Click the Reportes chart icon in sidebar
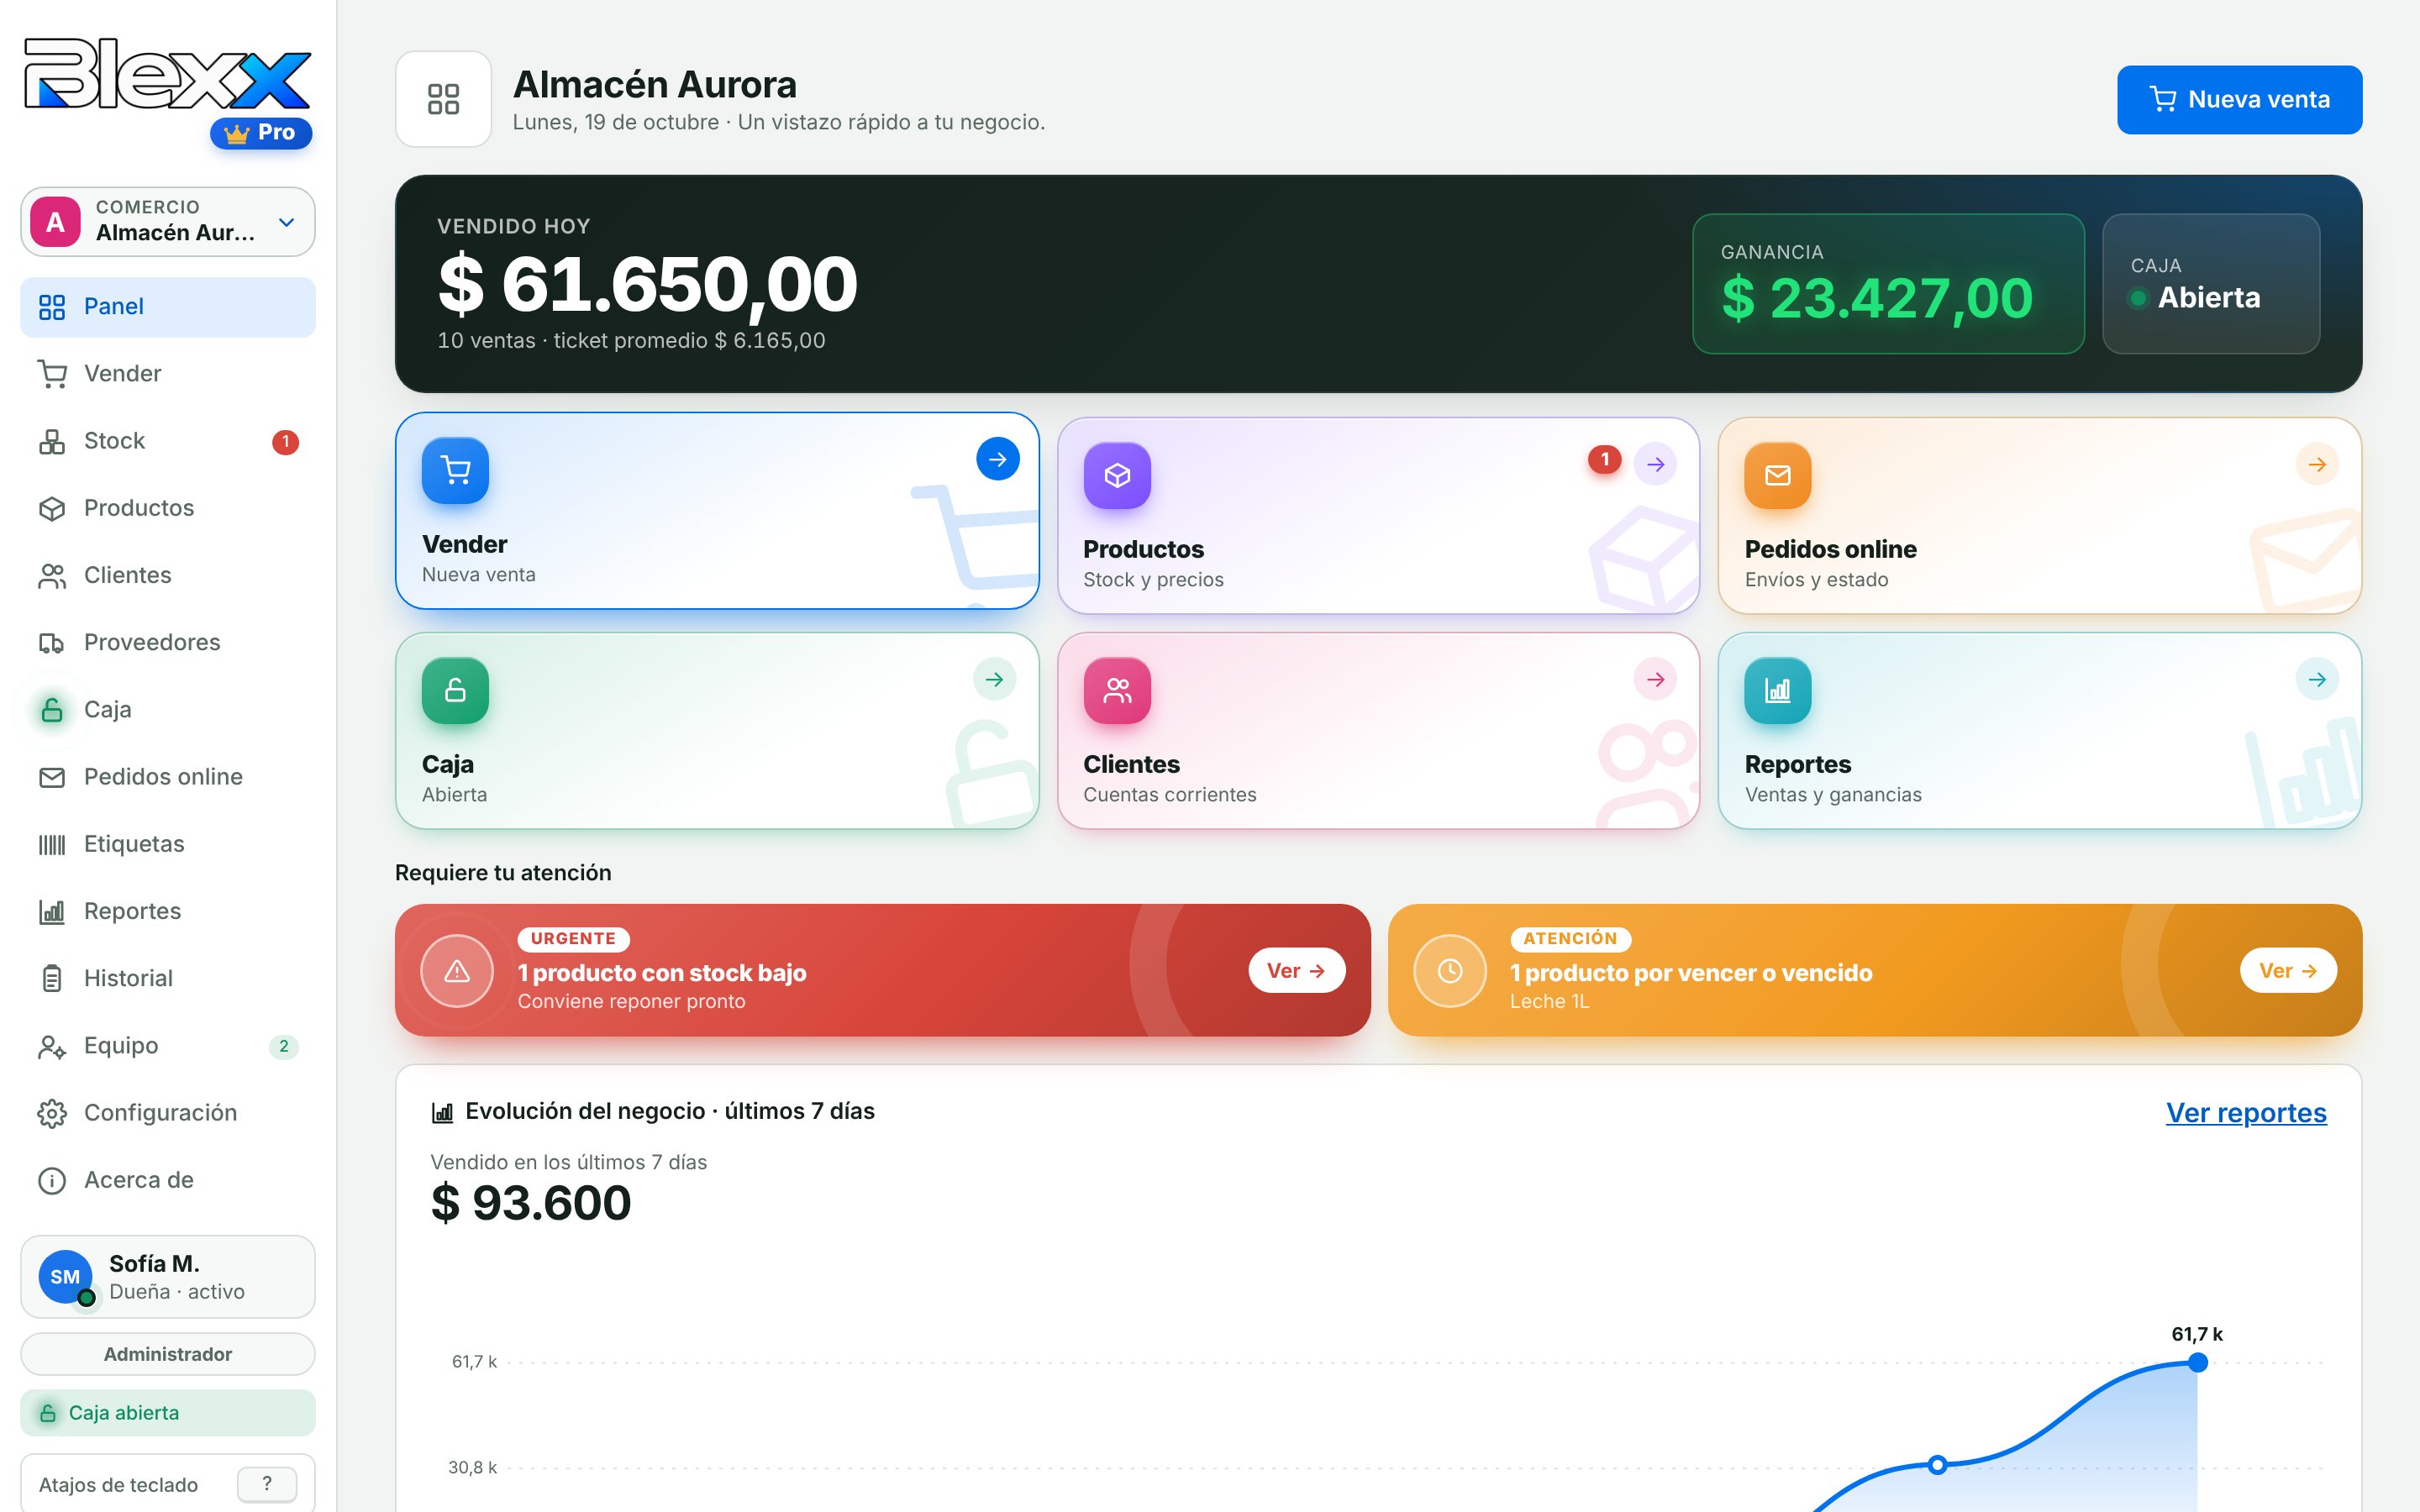 coord(52,911)
